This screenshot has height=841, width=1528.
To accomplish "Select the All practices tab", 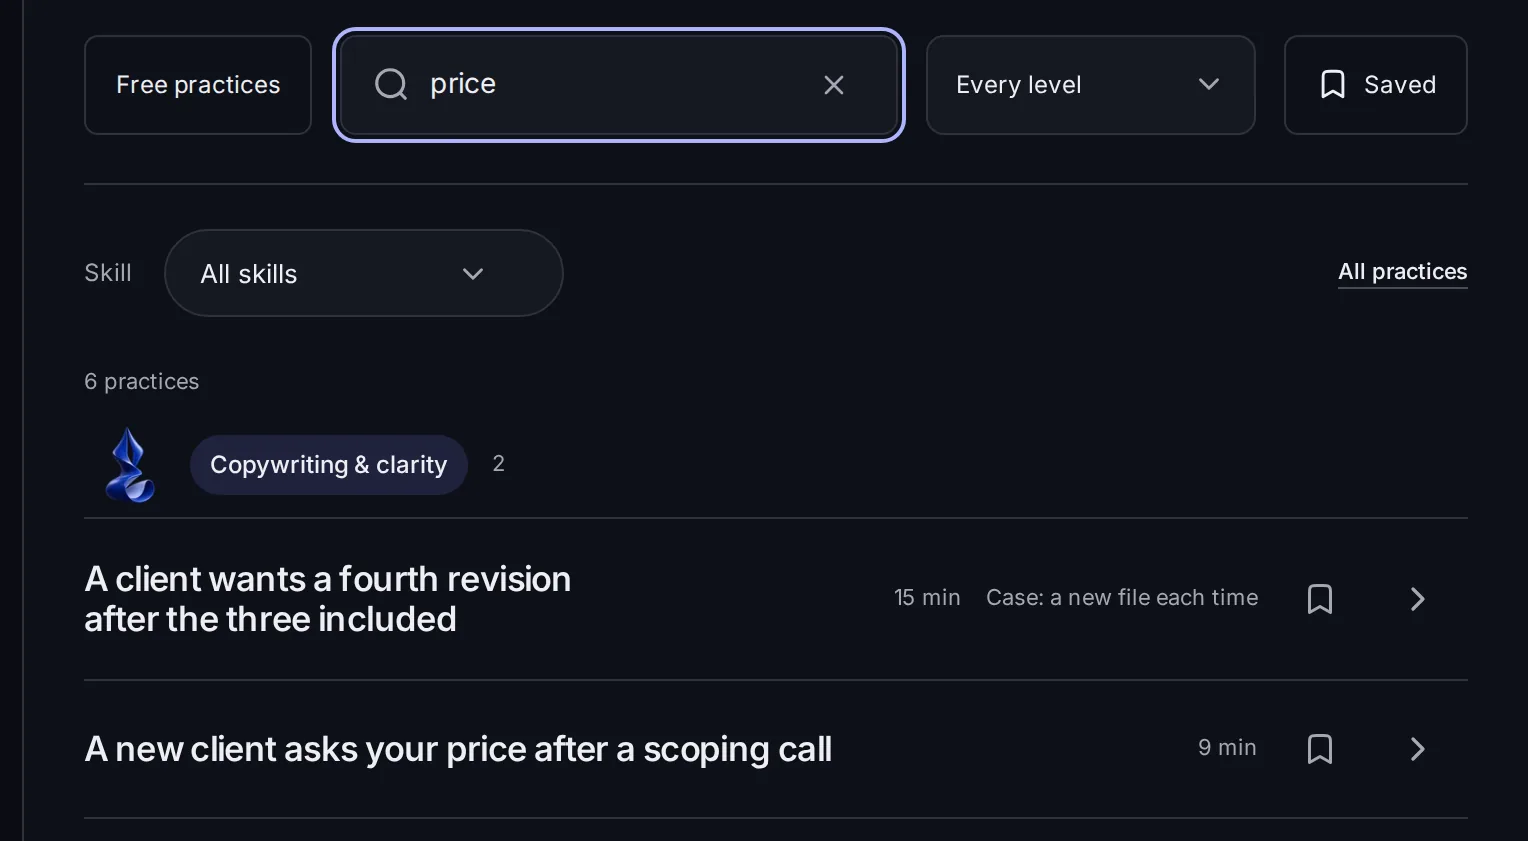I will point(1402,272).
